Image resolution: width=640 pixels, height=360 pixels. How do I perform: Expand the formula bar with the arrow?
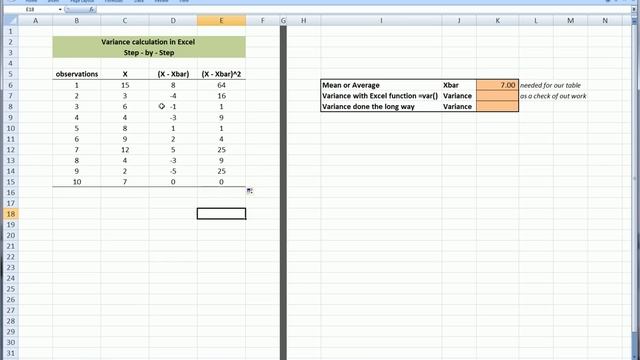tap(633, 9)
